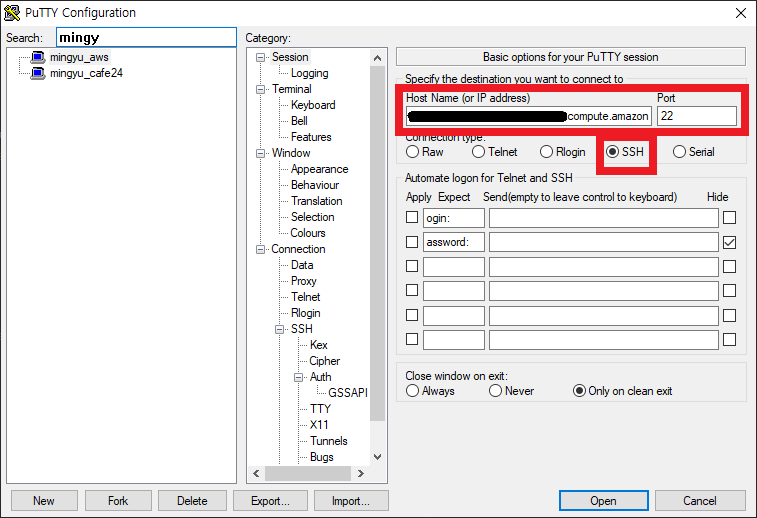Open the Data category

pos(302,265)
